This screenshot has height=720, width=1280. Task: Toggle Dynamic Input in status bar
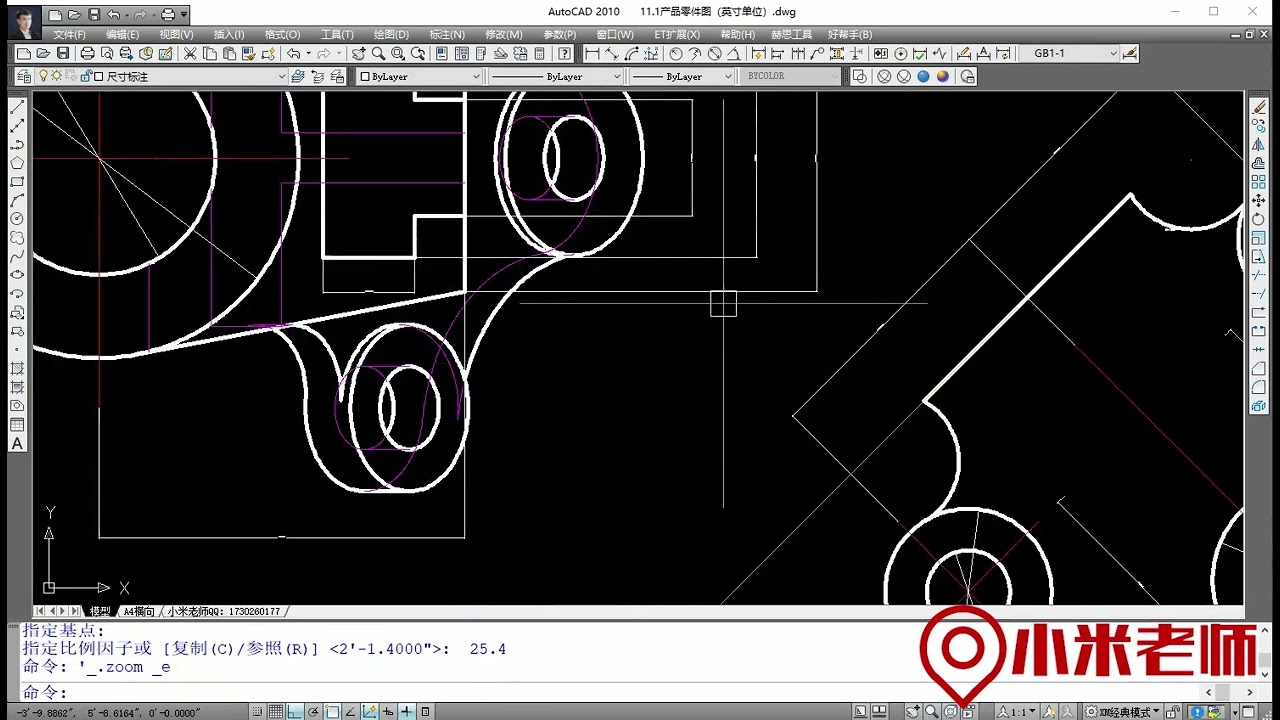pos(388,712)
